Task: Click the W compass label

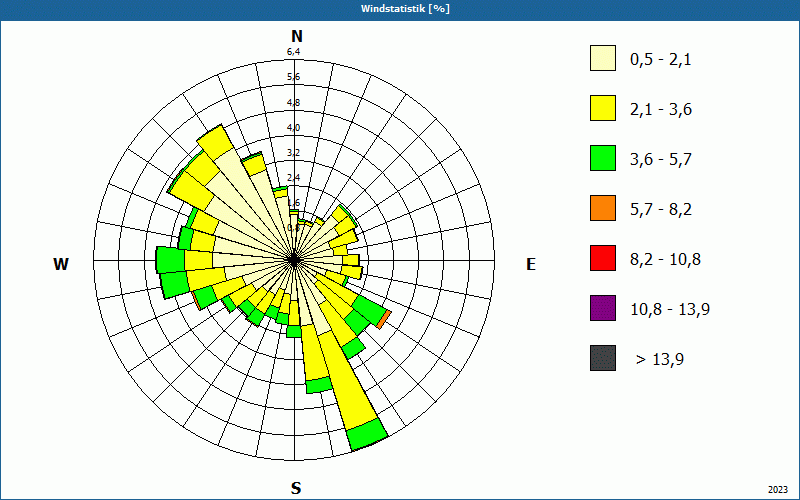Action: tap(61, 264)
